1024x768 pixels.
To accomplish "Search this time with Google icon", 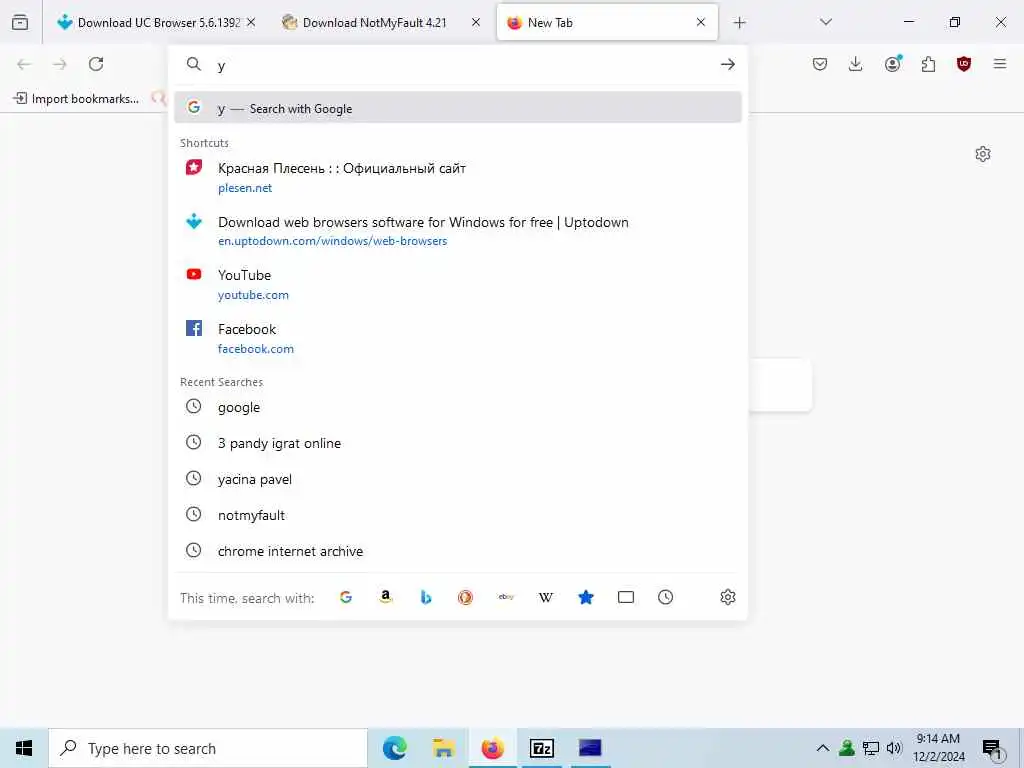I will pyautogui.click(x=346, y=597).
